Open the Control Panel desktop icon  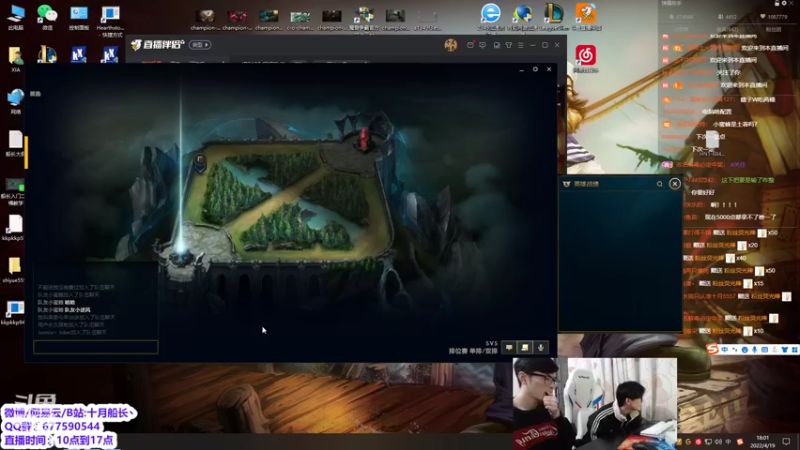[79, 17]
